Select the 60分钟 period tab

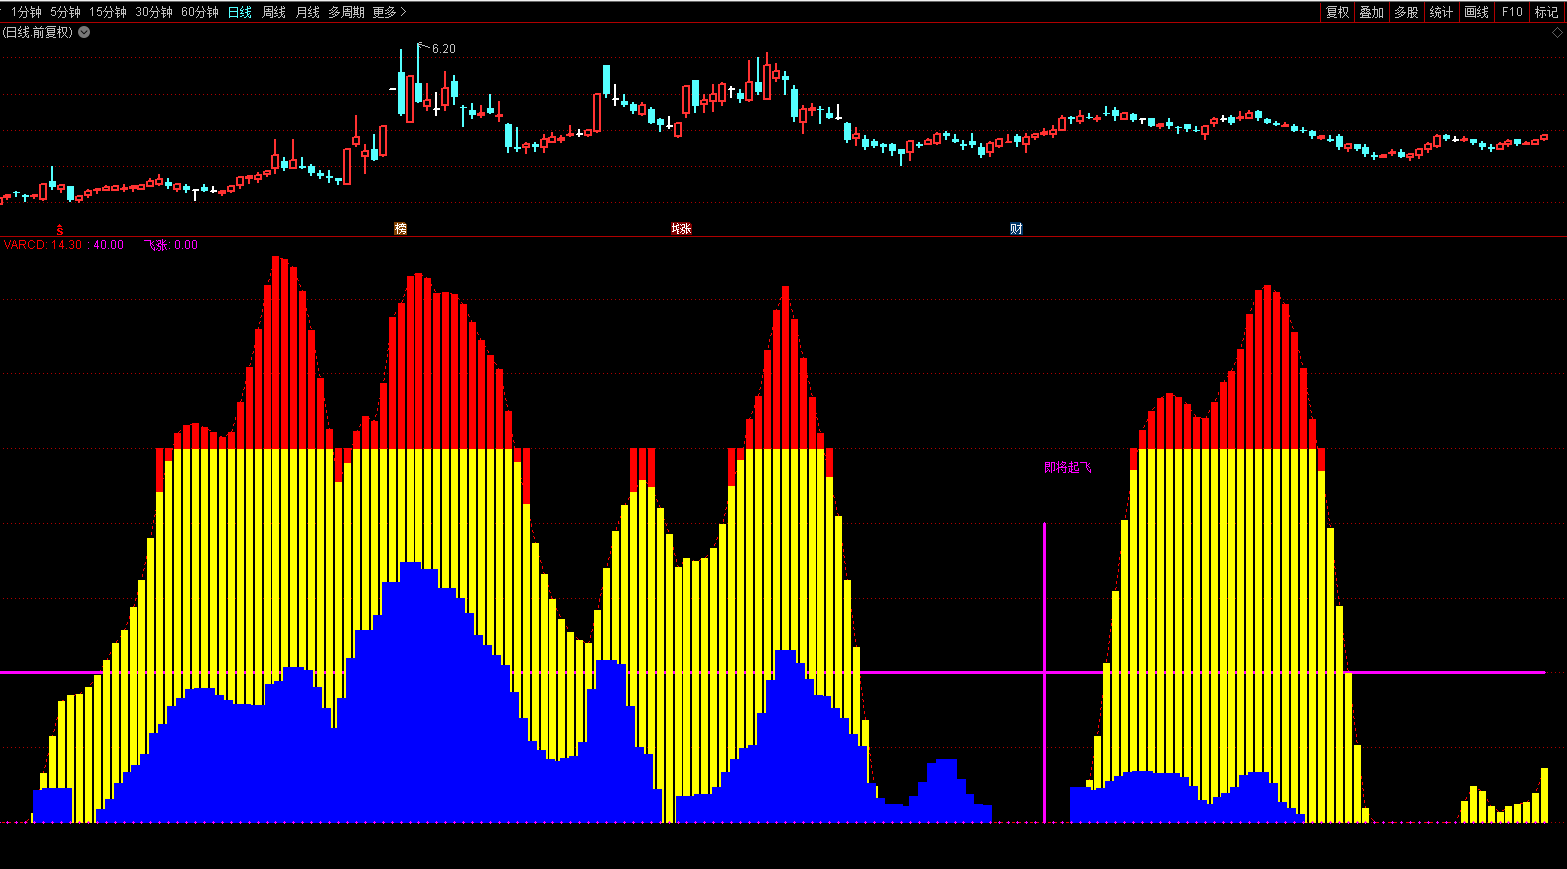200,12
